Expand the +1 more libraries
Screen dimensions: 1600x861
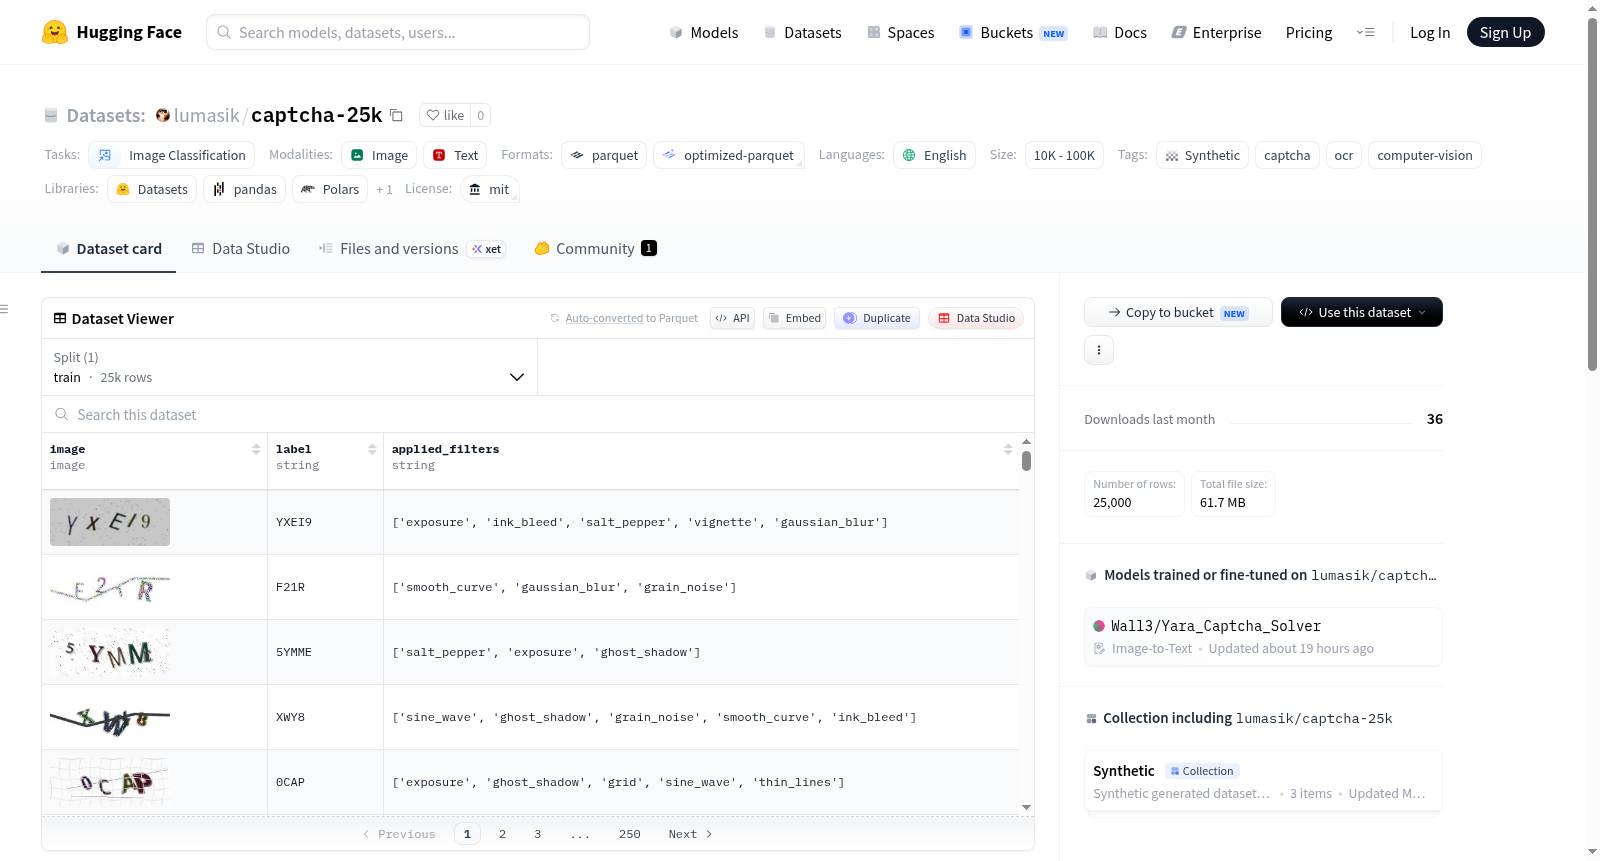[x=384, y=189]
